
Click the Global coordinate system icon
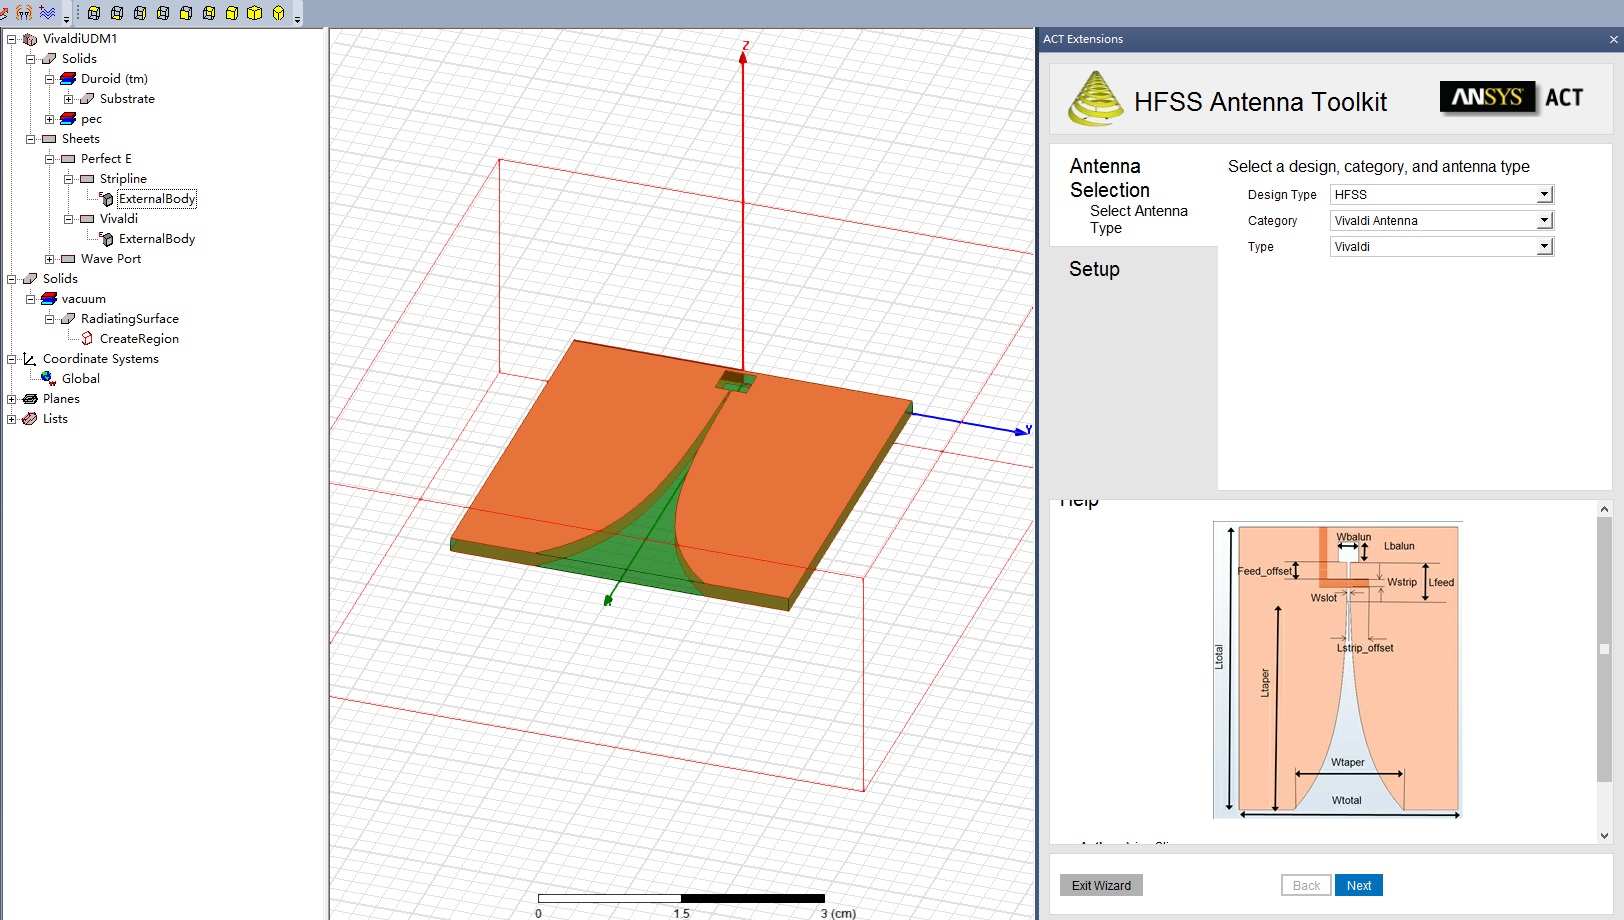pos(48,379)
